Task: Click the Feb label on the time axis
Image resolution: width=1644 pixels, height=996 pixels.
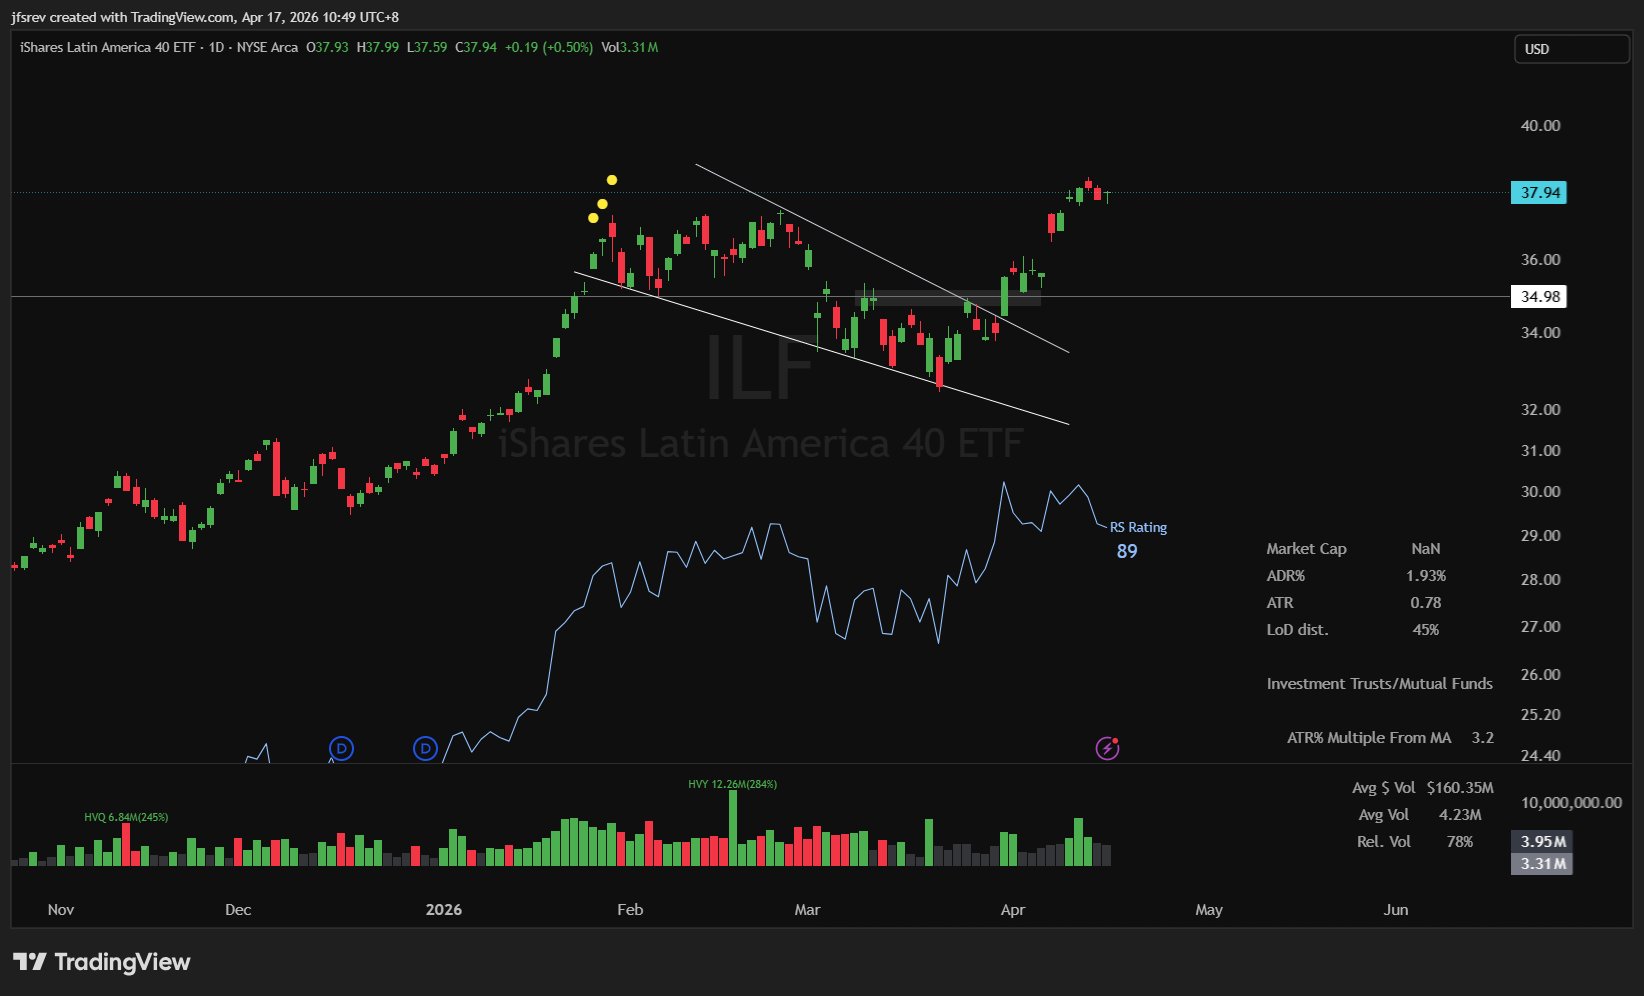Action: tap(630, 910)
